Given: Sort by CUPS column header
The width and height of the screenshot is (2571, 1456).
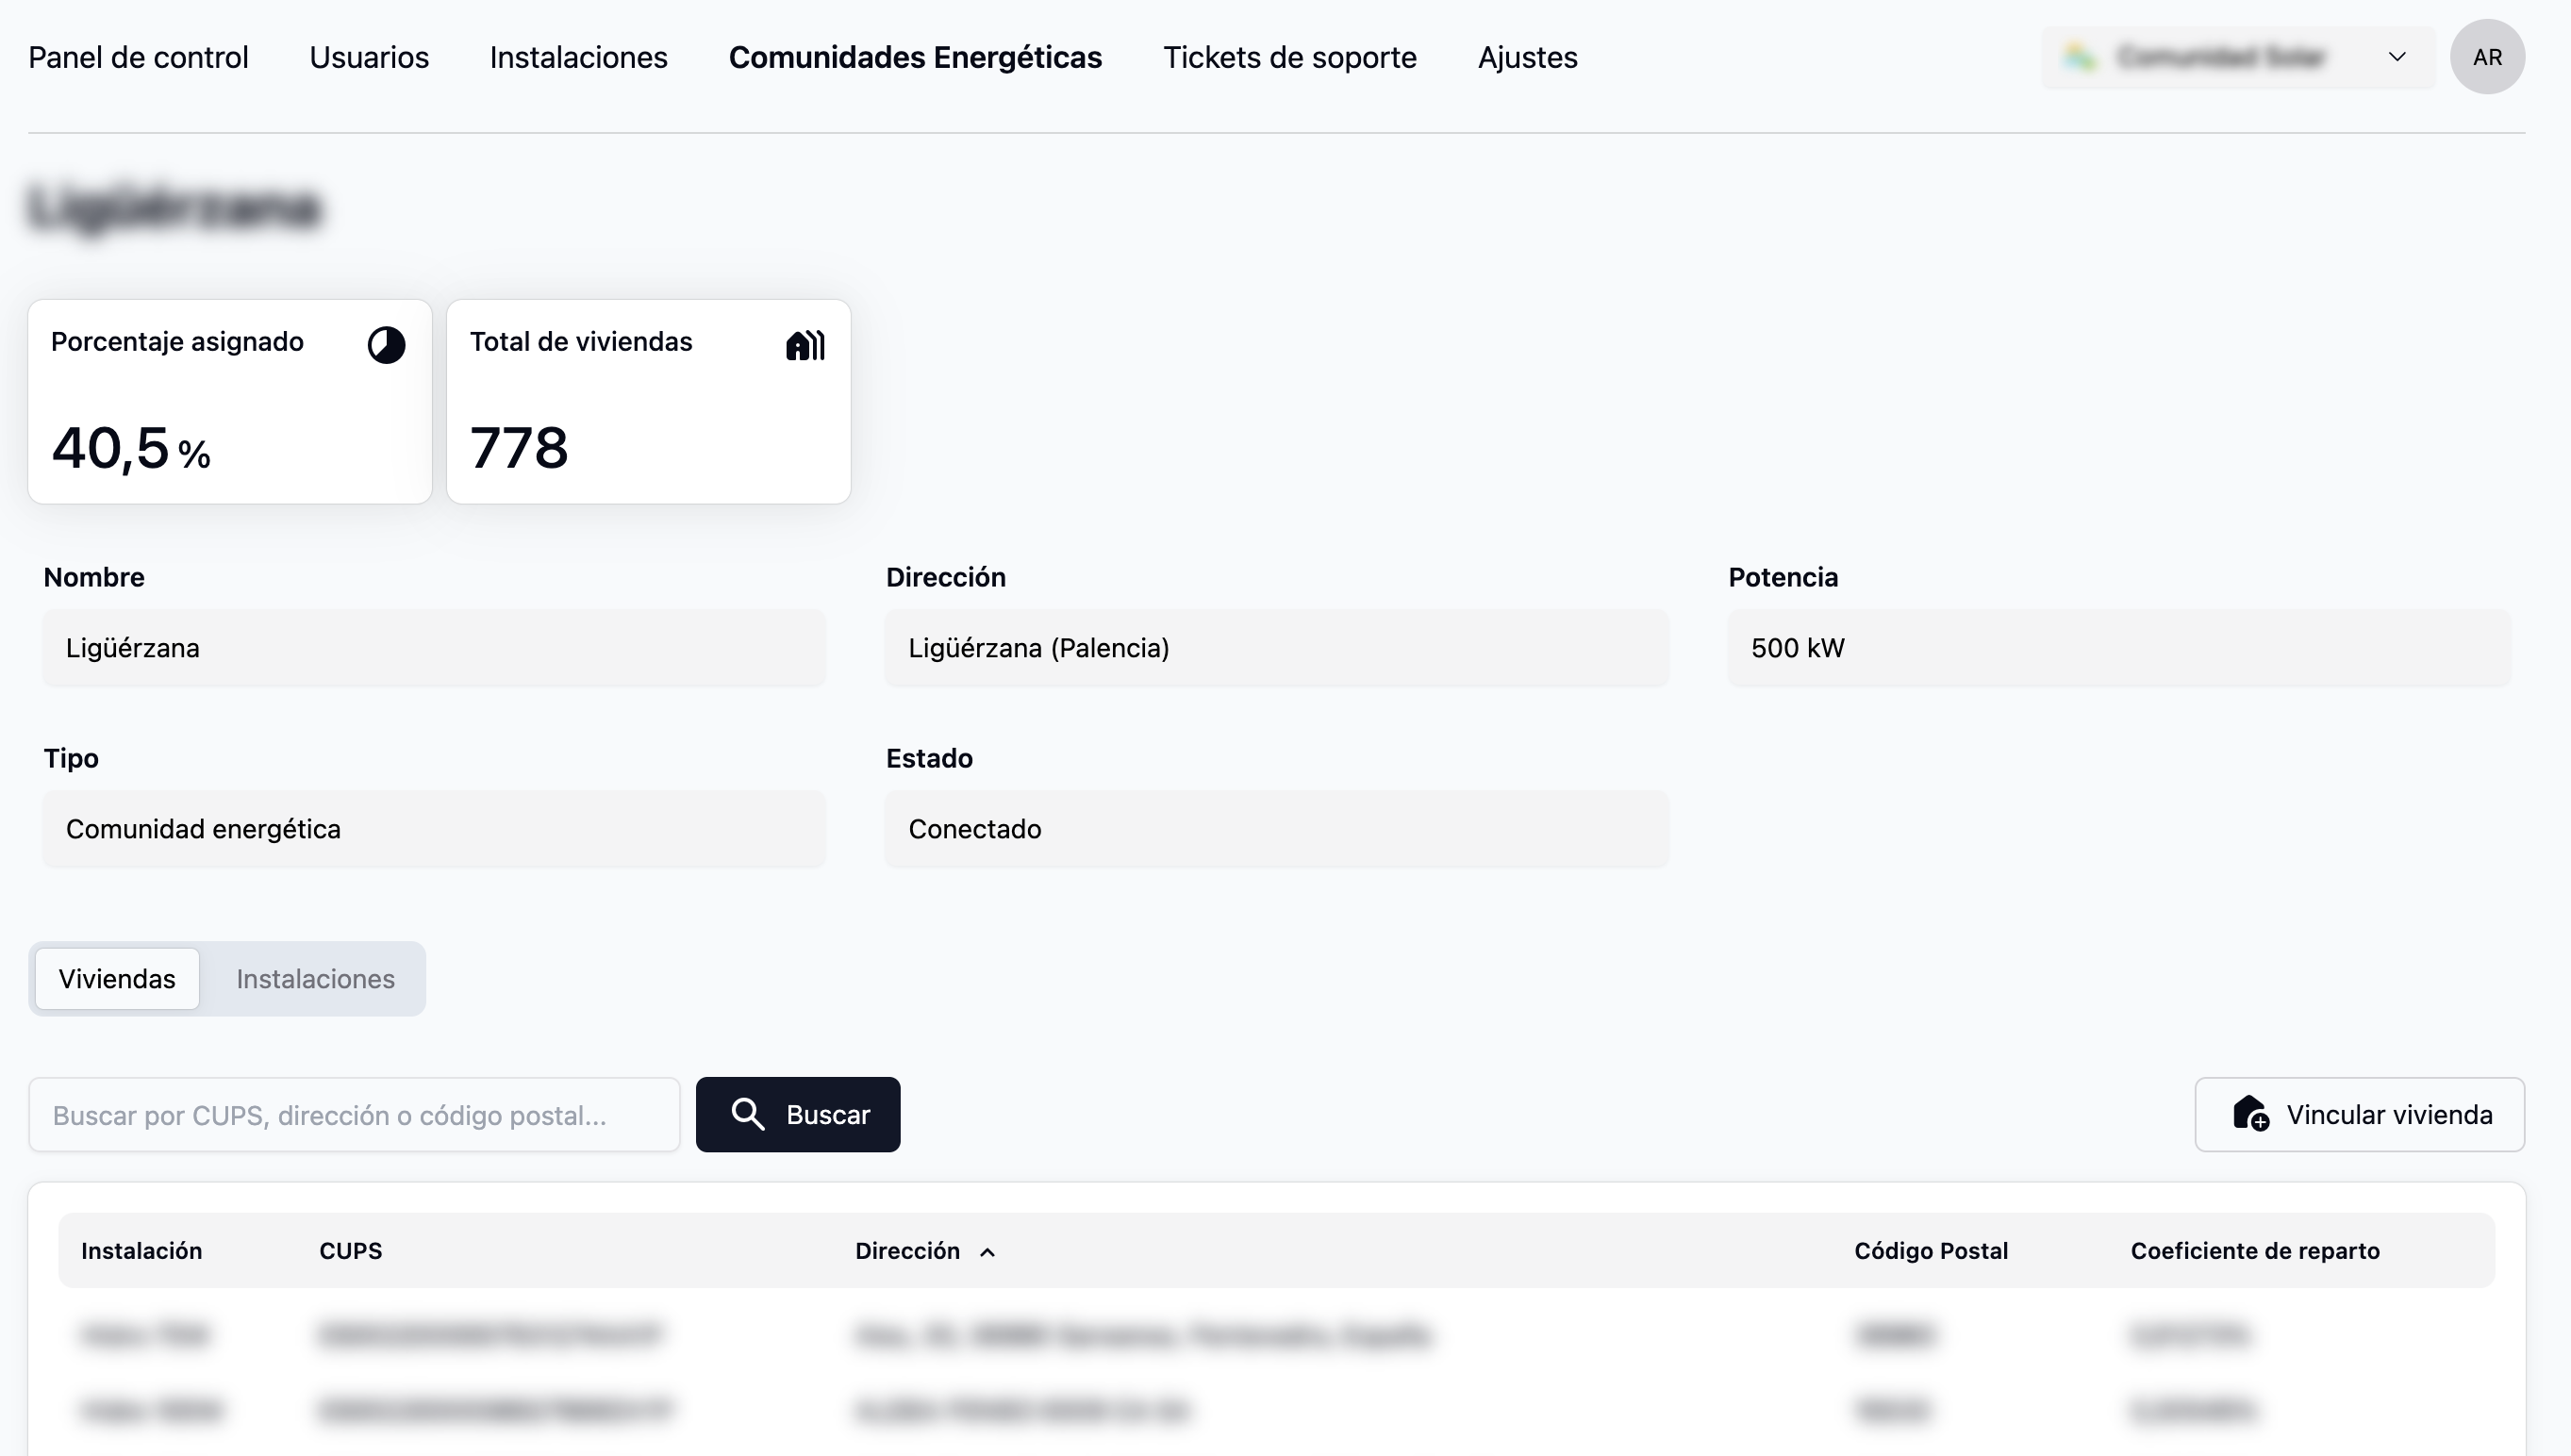Looking at the screenshot, I should [350, 1251].
